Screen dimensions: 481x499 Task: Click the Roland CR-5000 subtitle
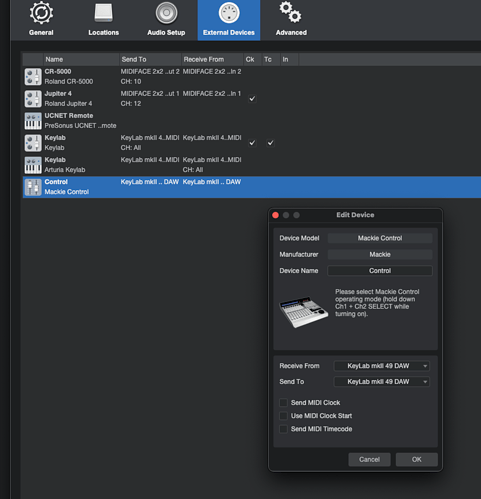pyautogui.click(x=69, y=82)
